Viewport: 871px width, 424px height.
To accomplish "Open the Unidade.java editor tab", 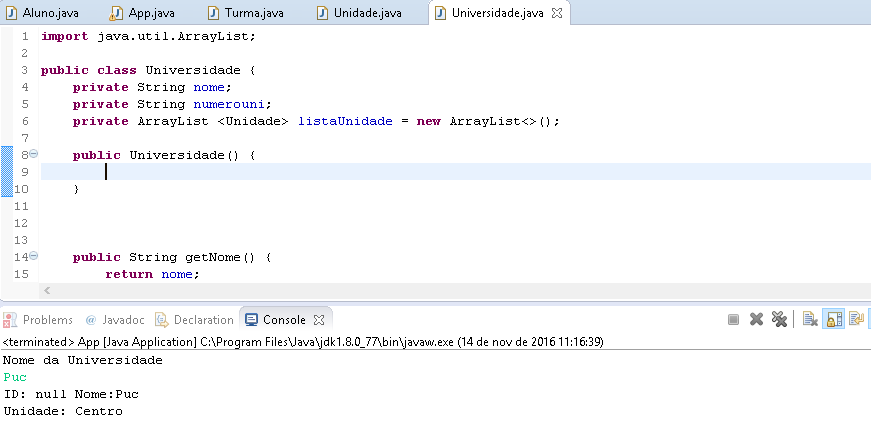I will (x=359, y=13).
